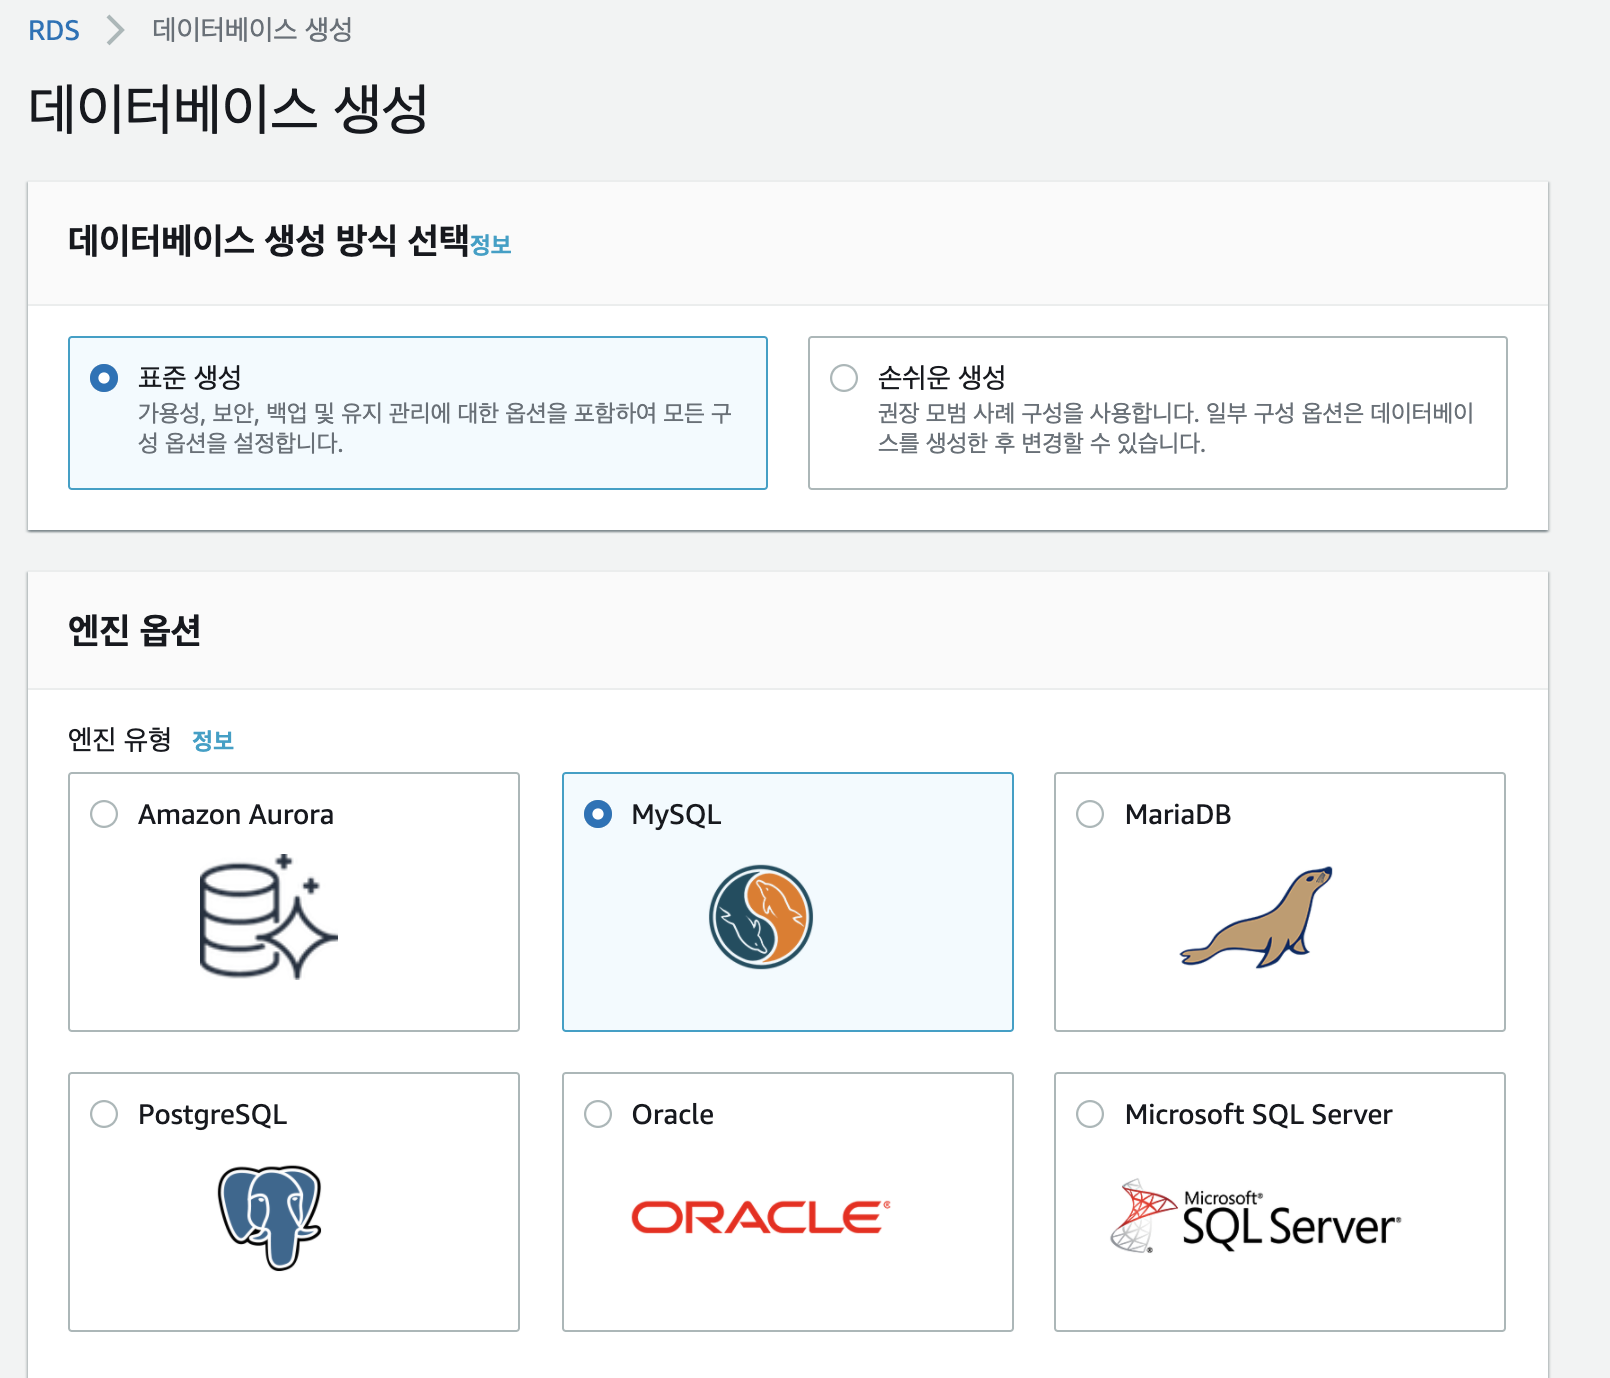Click the 표준 생성 description starting 가용성, 보안

(435, 427)
